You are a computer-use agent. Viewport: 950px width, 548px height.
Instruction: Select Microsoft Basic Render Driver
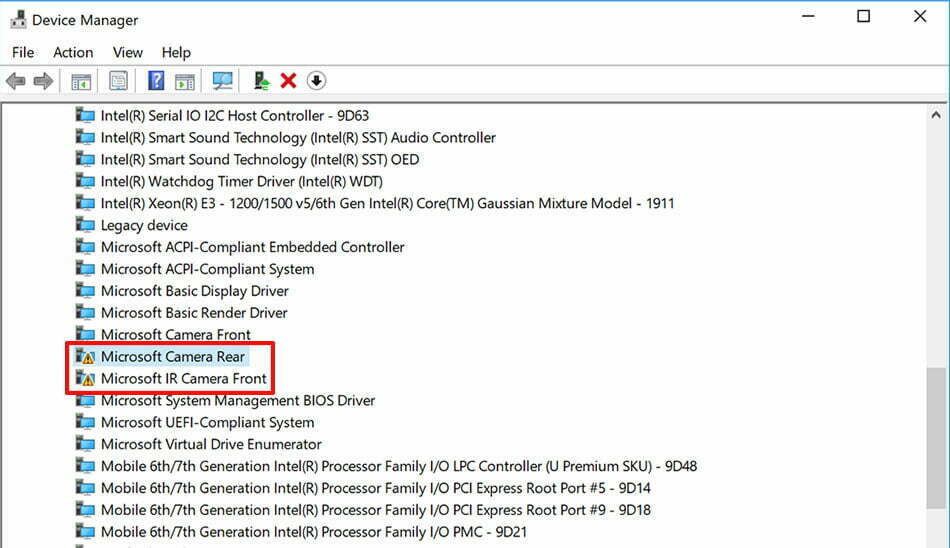click(194, 312)
